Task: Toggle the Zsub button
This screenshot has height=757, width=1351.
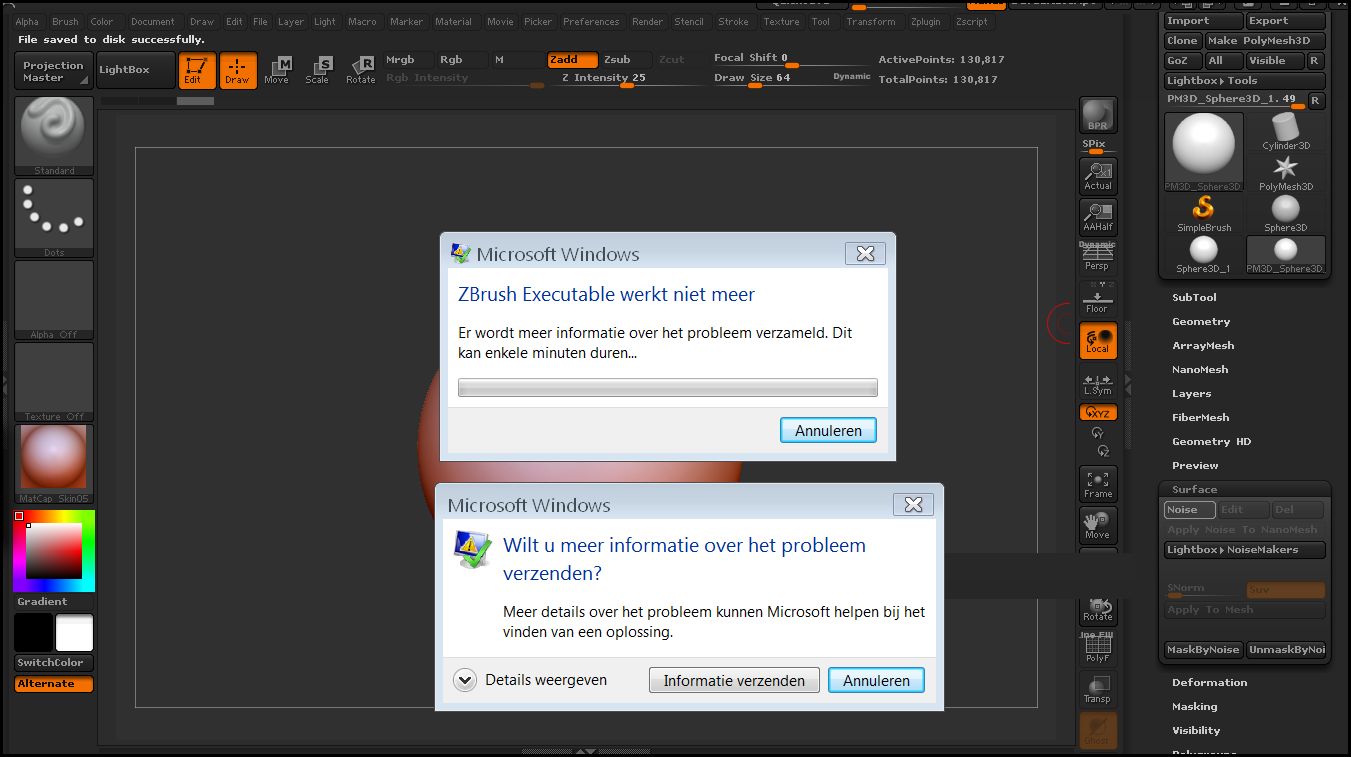Action: (625, 60)
